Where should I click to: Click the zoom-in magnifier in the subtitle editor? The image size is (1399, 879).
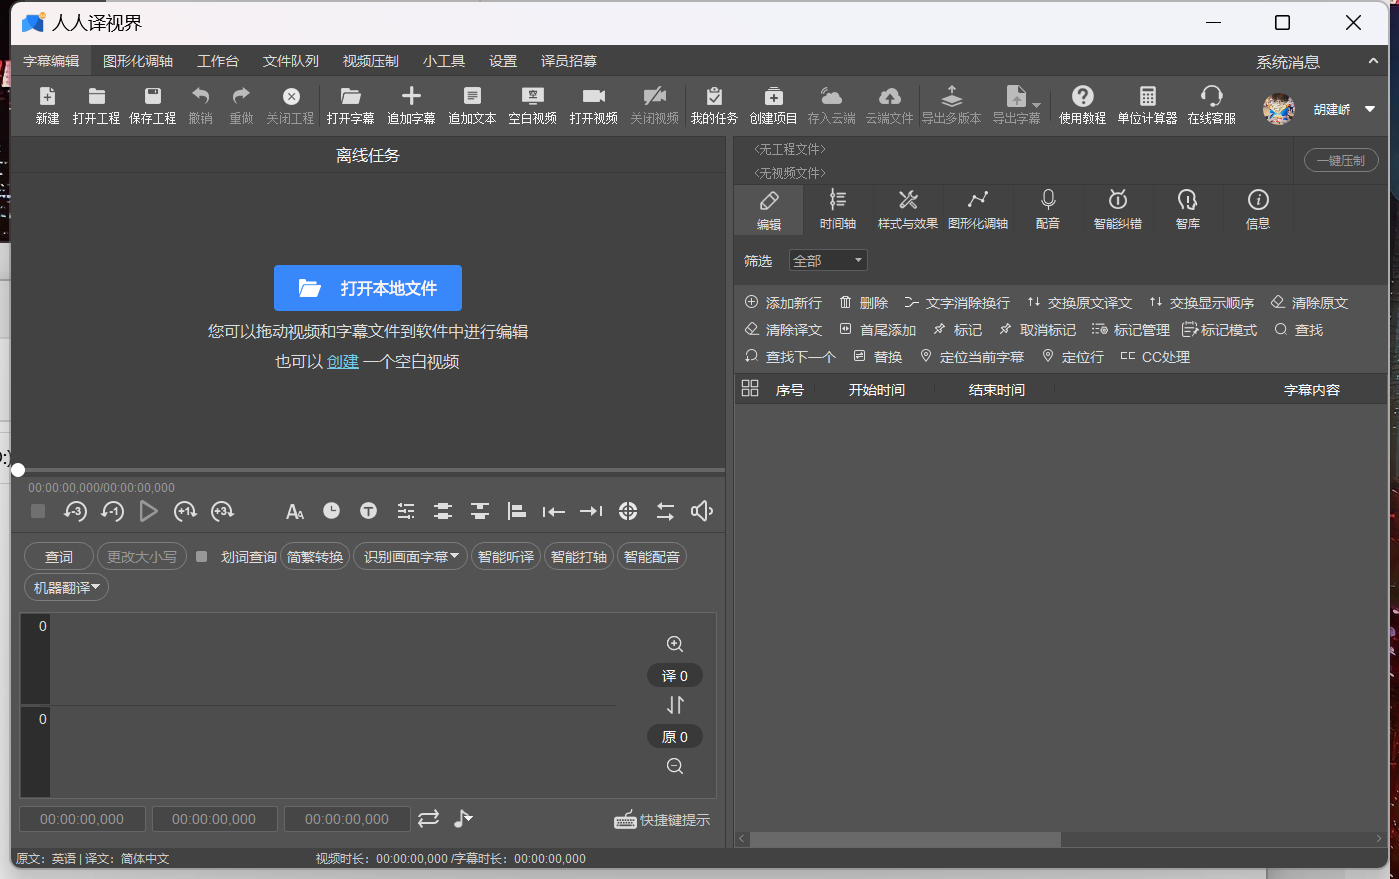click(x=675, y=644)
